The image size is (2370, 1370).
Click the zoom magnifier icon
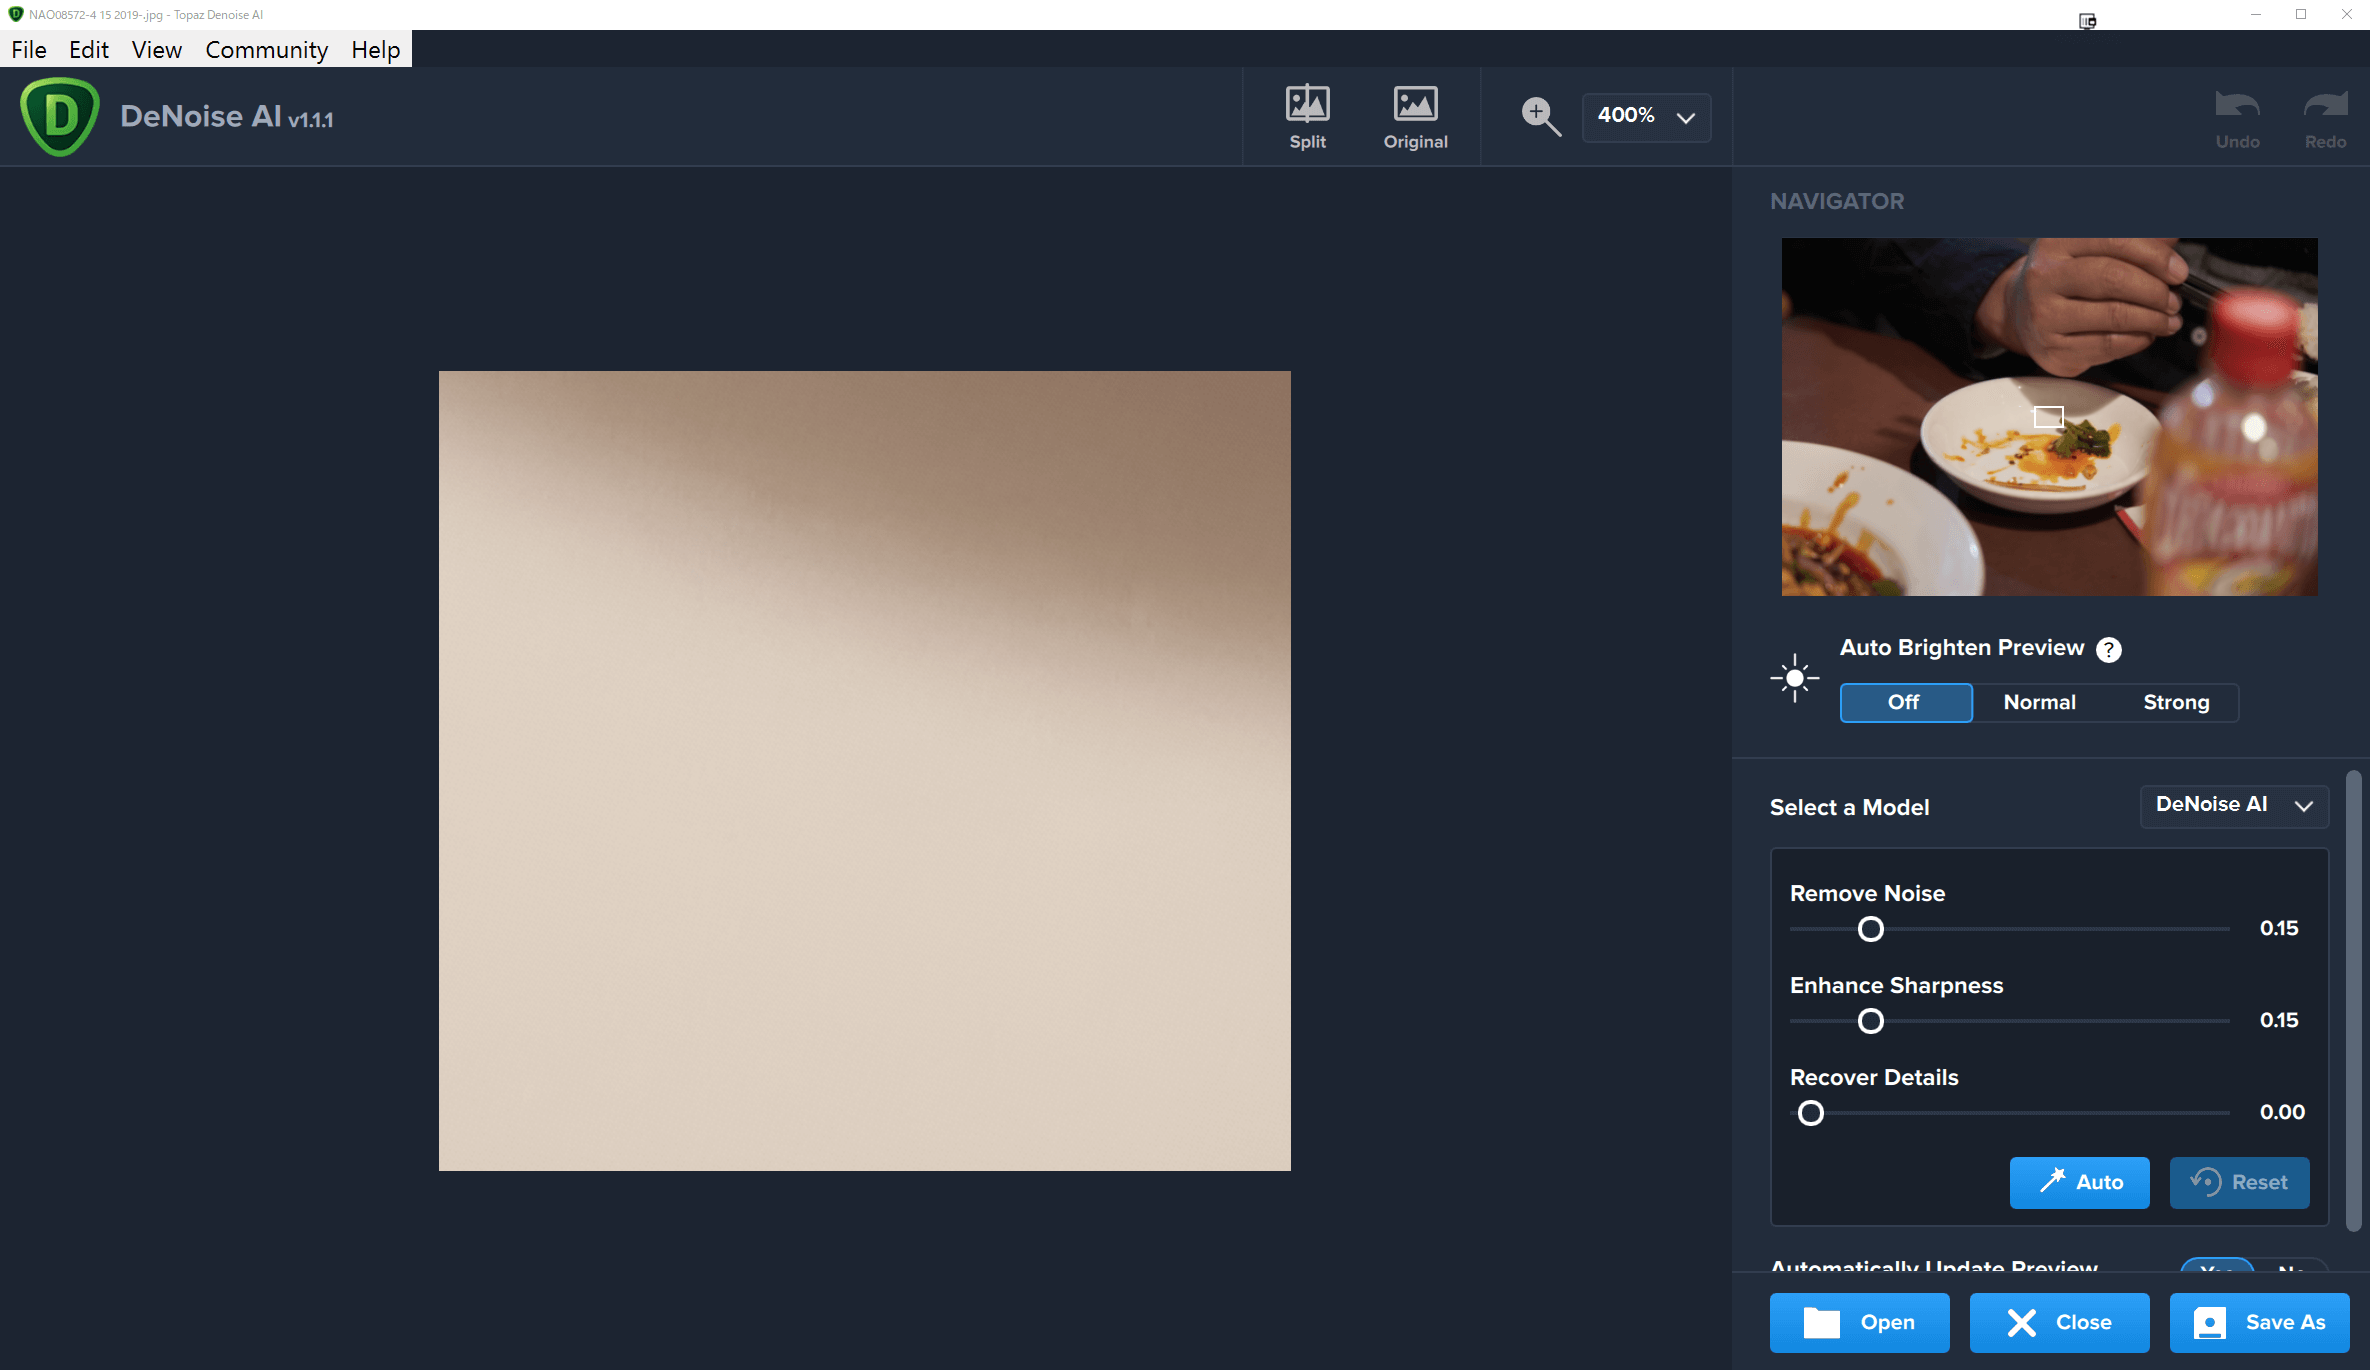pyautogui.click(x=1540, y=116)
